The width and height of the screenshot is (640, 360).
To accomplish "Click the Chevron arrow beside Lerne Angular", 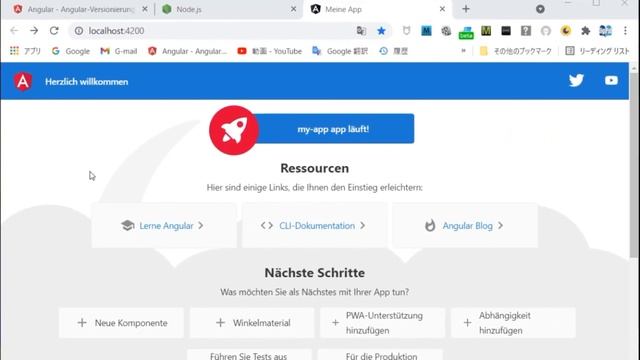I will point(201,225).
